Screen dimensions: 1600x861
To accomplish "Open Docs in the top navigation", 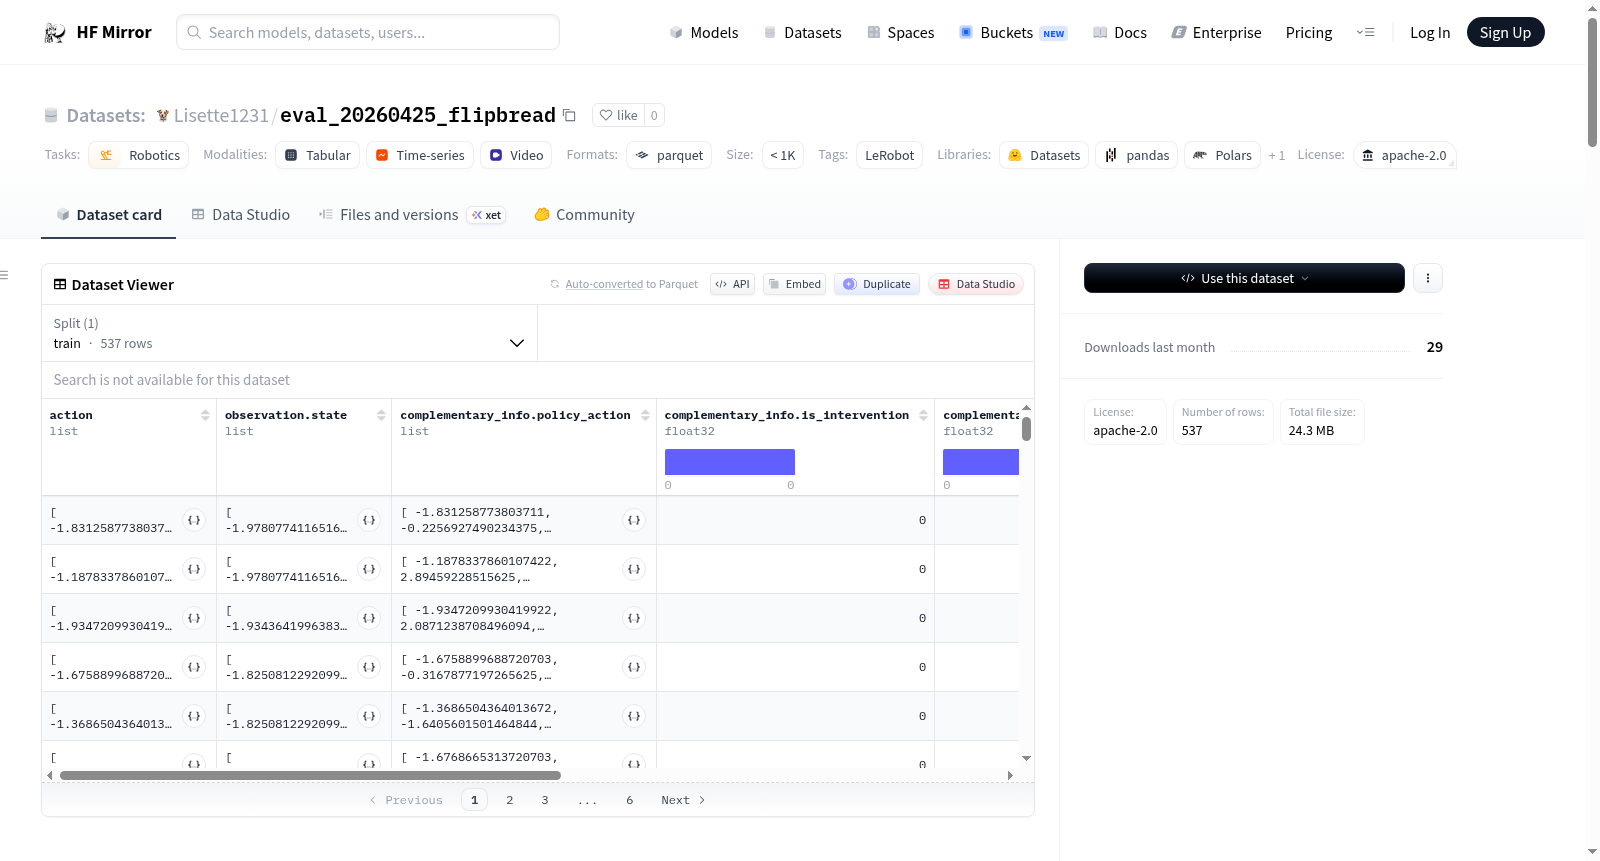I will (x=1120, y=33).
